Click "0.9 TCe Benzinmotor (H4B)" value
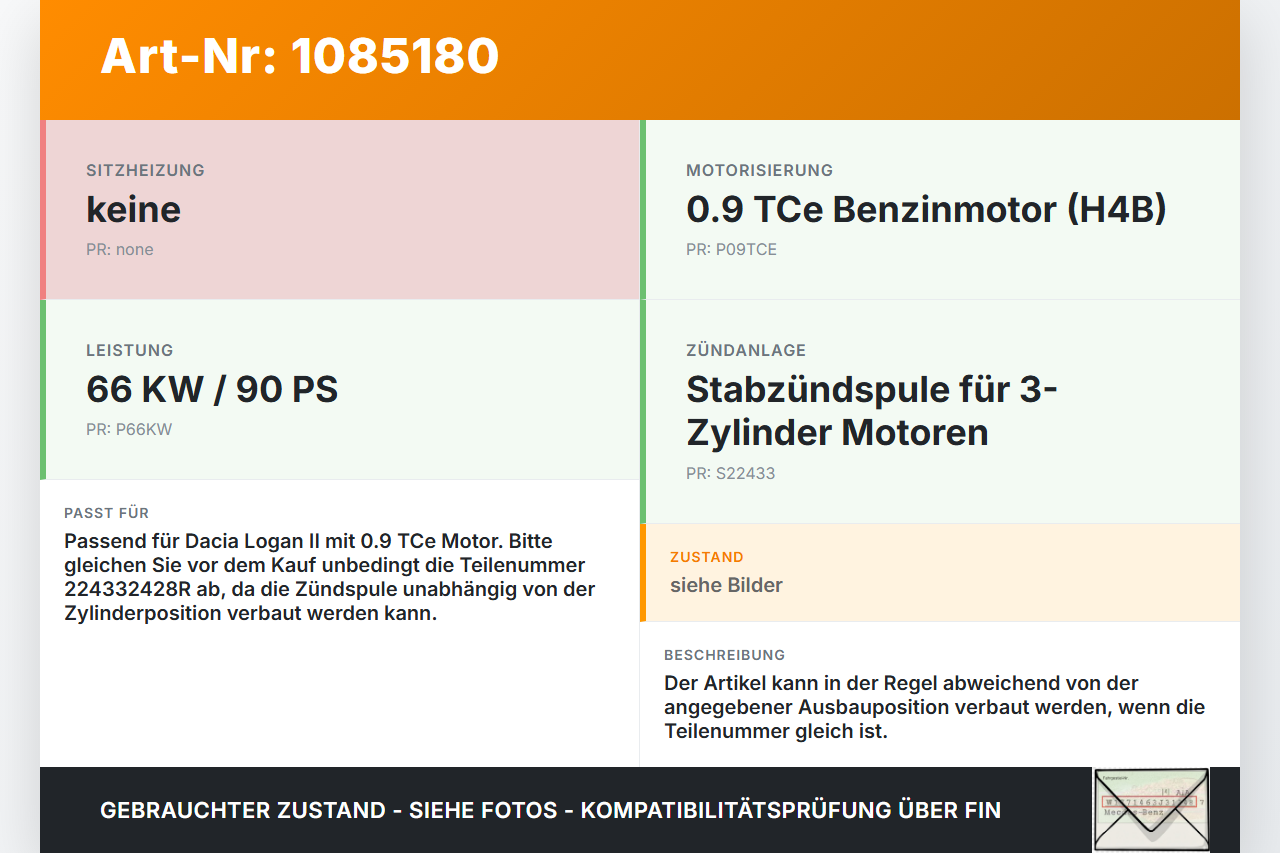 [x=926, y=209]
